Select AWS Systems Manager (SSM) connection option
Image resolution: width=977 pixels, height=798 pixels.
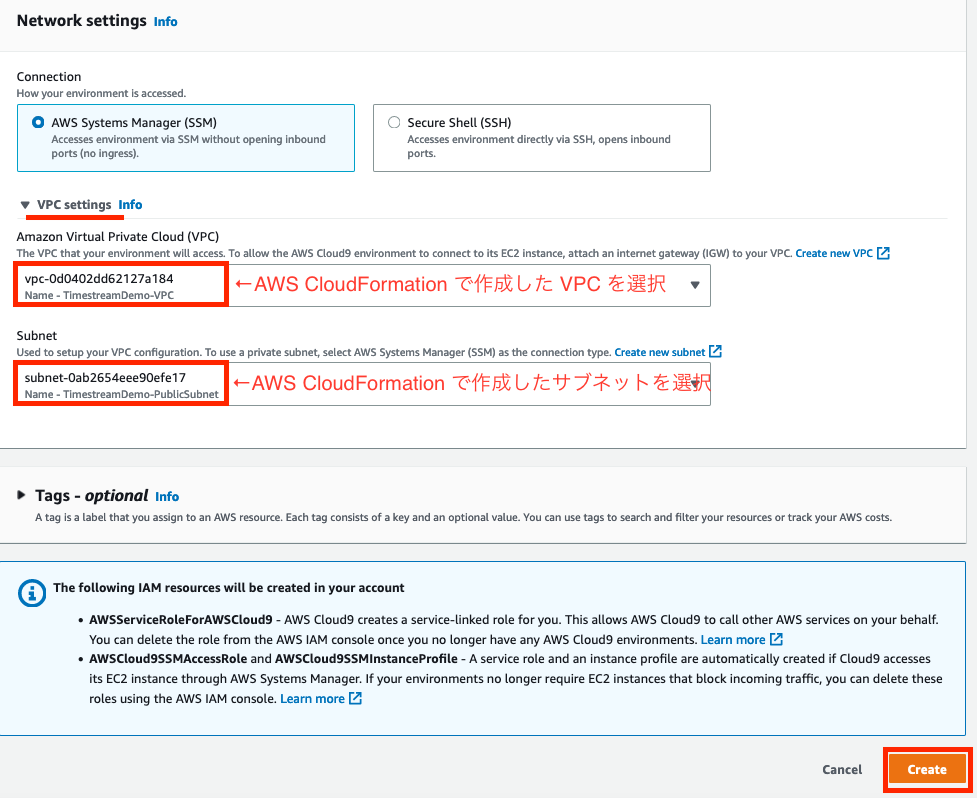(x=36, y=122)
